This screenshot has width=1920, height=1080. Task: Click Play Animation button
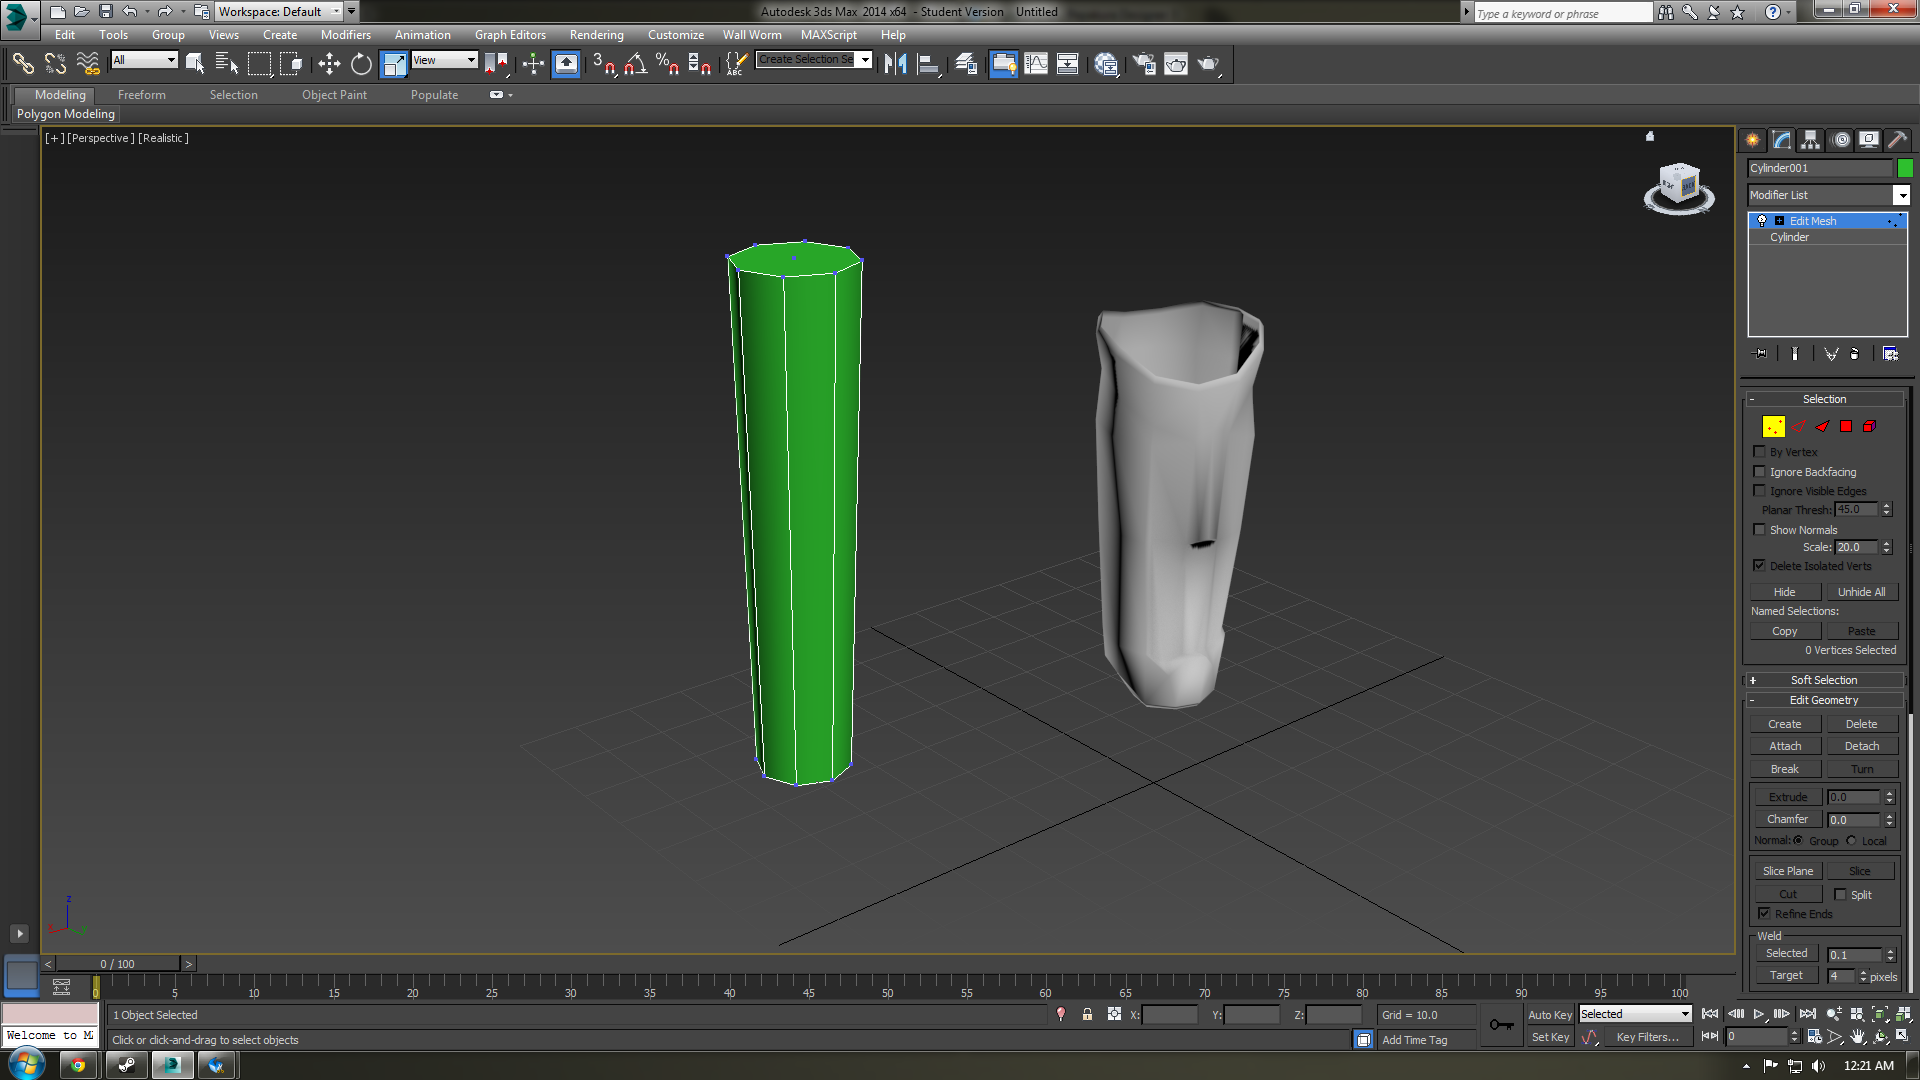1759,1014
